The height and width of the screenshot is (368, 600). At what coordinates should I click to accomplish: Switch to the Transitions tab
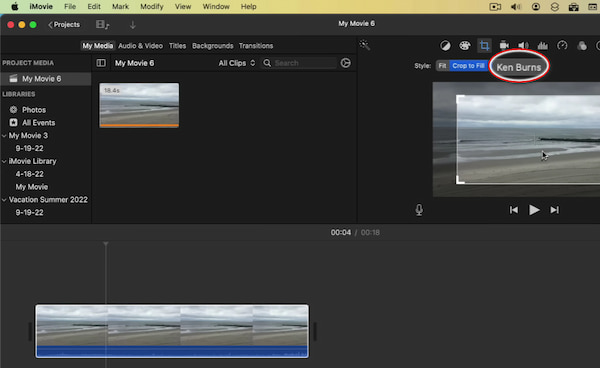pyautogui.click(x=256, y=46)
